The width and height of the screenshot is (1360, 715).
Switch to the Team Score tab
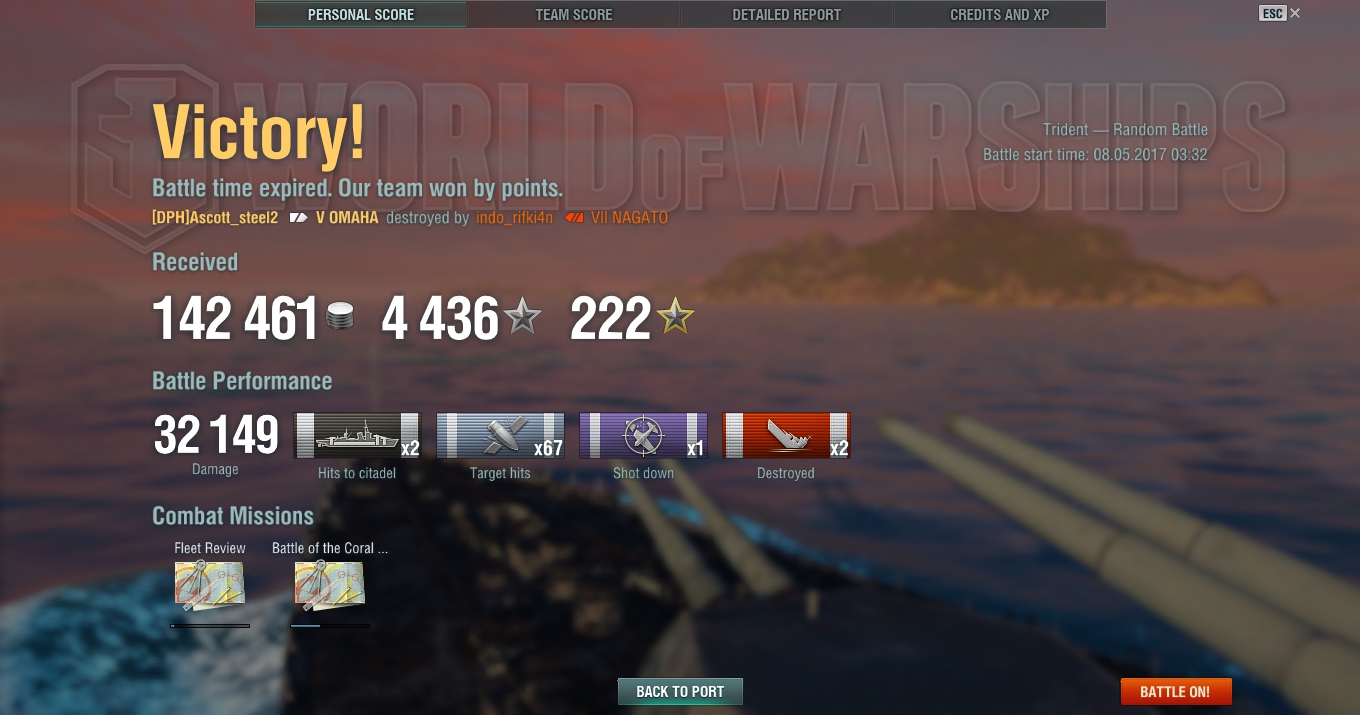tap(574, 15)
